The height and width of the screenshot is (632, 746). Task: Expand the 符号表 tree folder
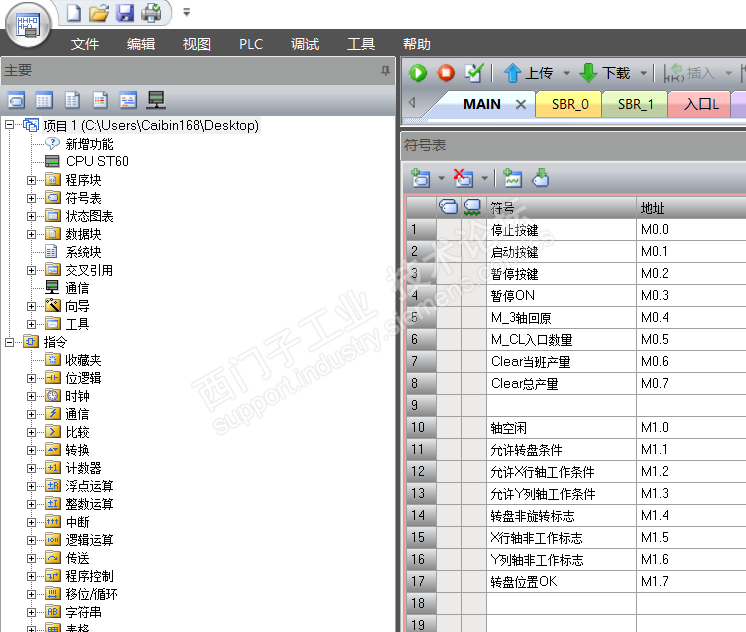[31, 198]
